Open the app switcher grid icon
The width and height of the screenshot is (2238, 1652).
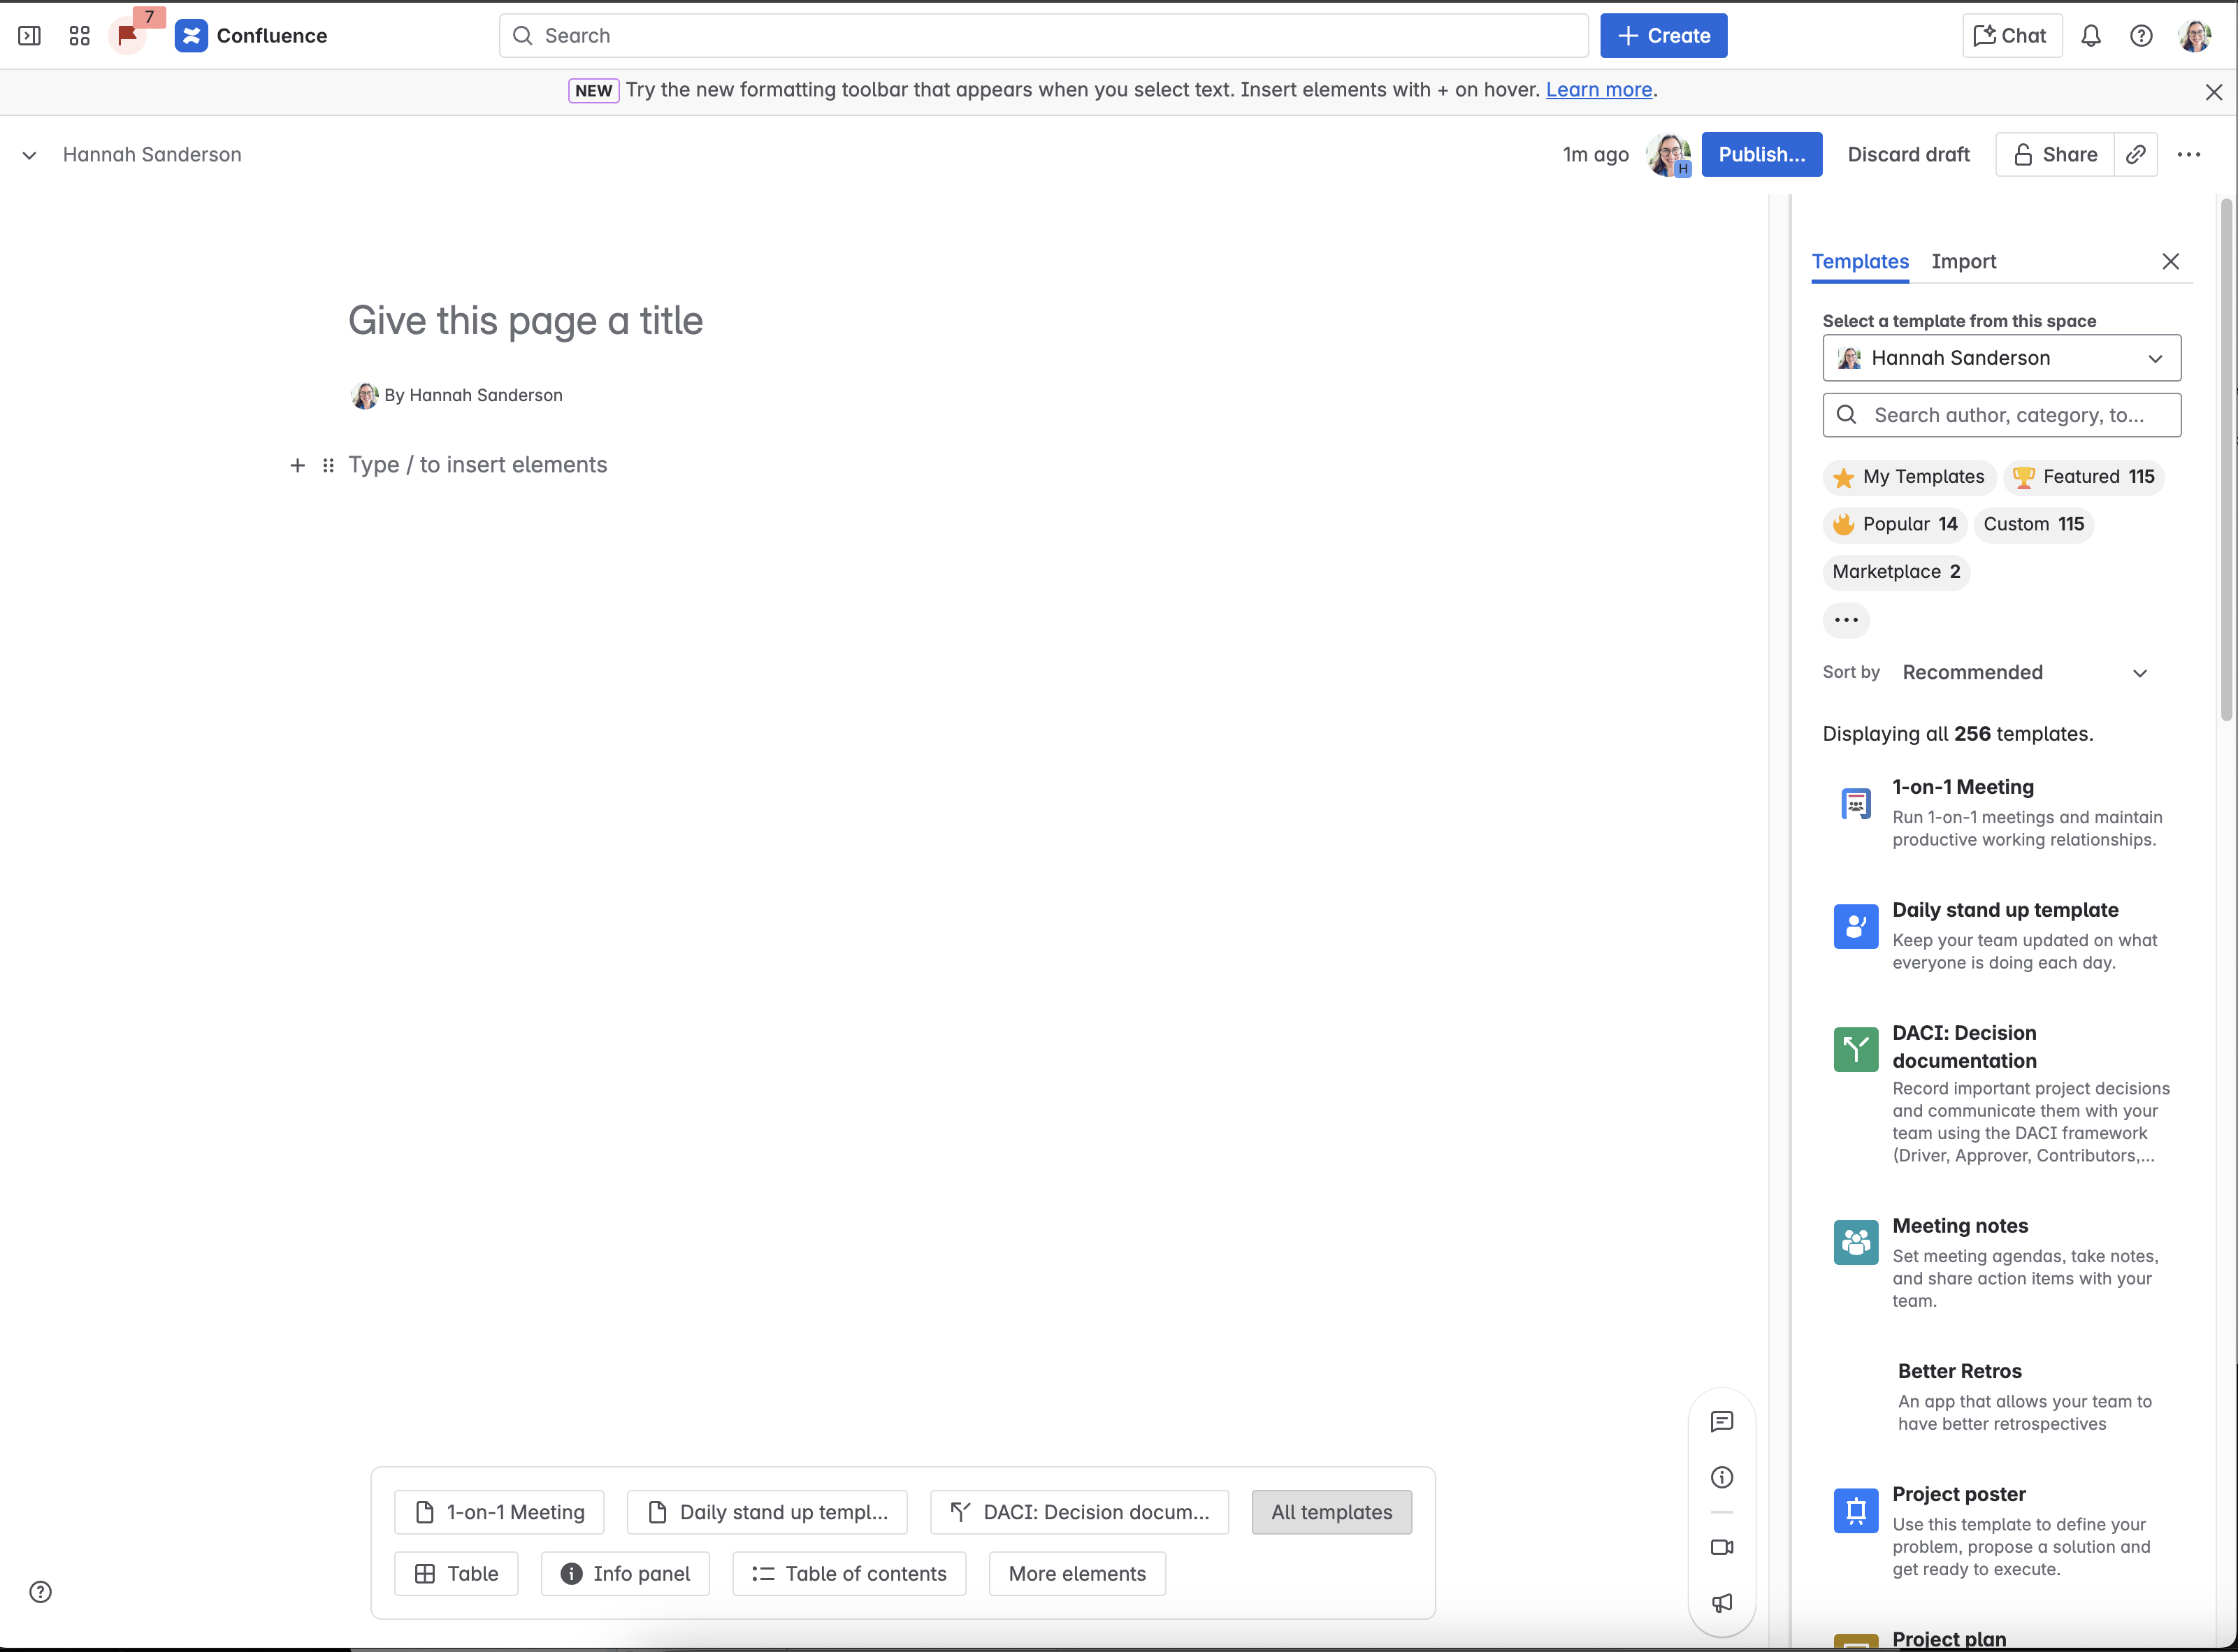pyautogui.click(x=80, y=36)
